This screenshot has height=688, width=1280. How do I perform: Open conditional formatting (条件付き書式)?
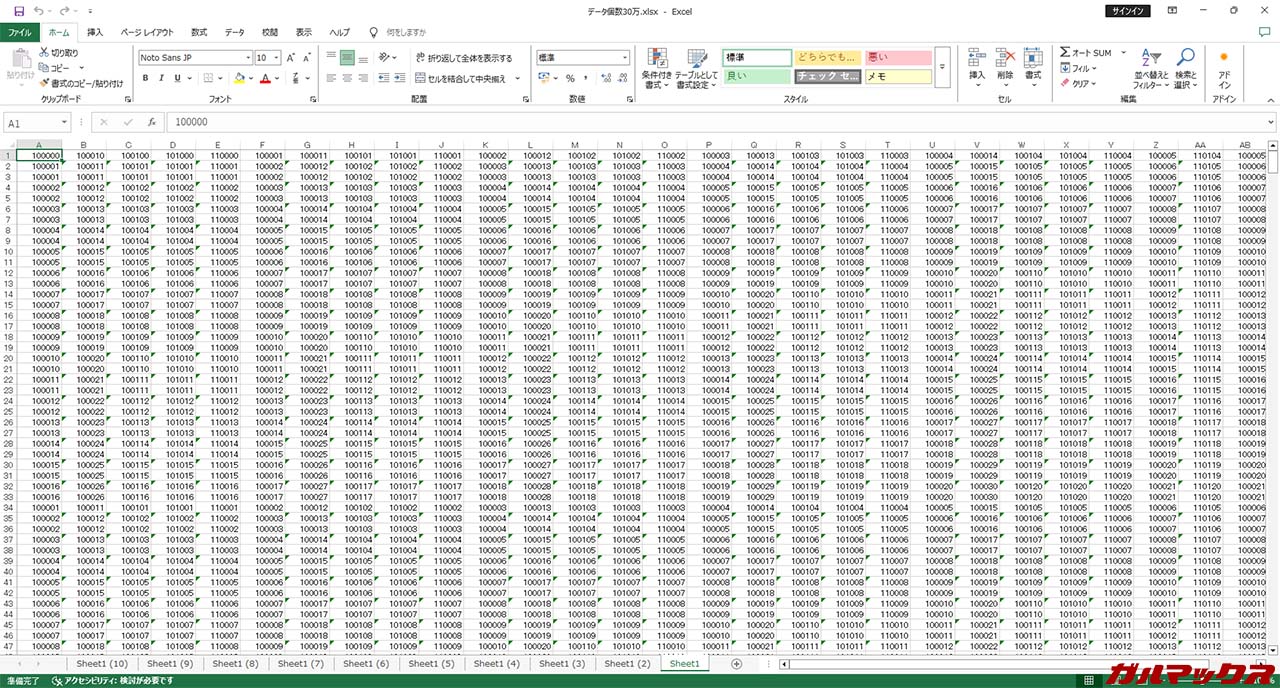[655, 69]
